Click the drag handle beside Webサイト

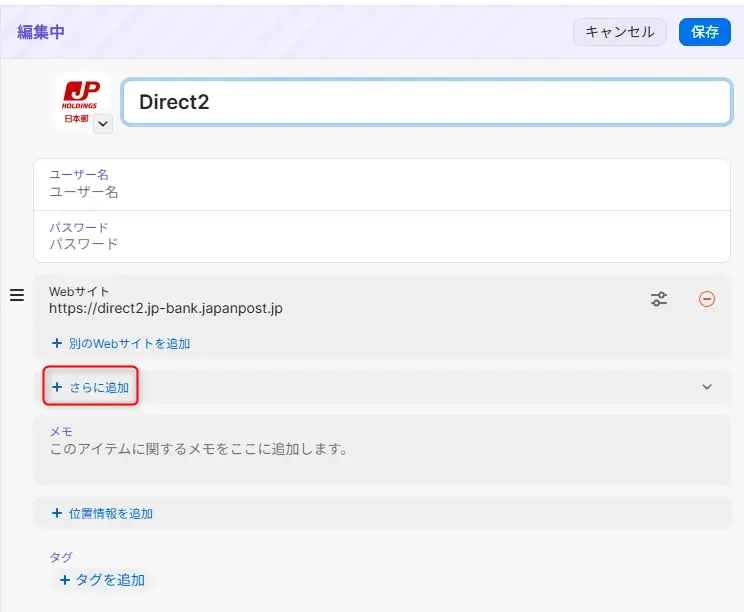click(x=17, y=295)
